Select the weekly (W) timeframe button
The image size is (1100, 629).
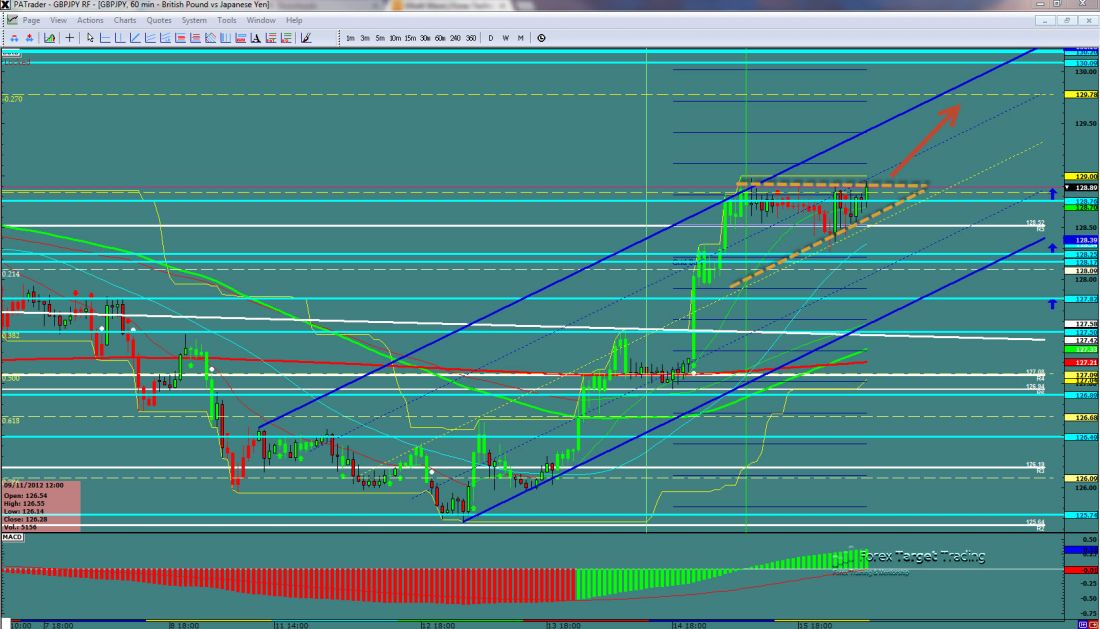coord(506,38)
